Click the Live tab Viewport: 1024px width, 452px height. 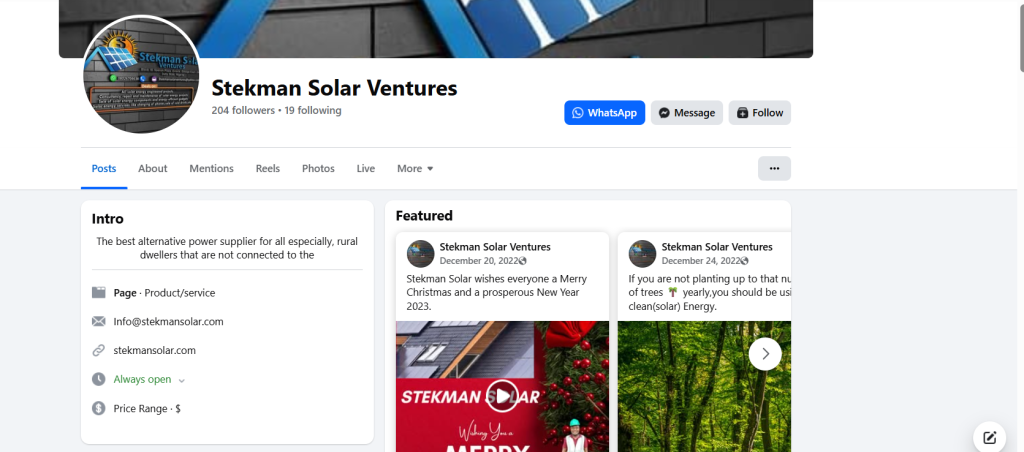(366, 169)
